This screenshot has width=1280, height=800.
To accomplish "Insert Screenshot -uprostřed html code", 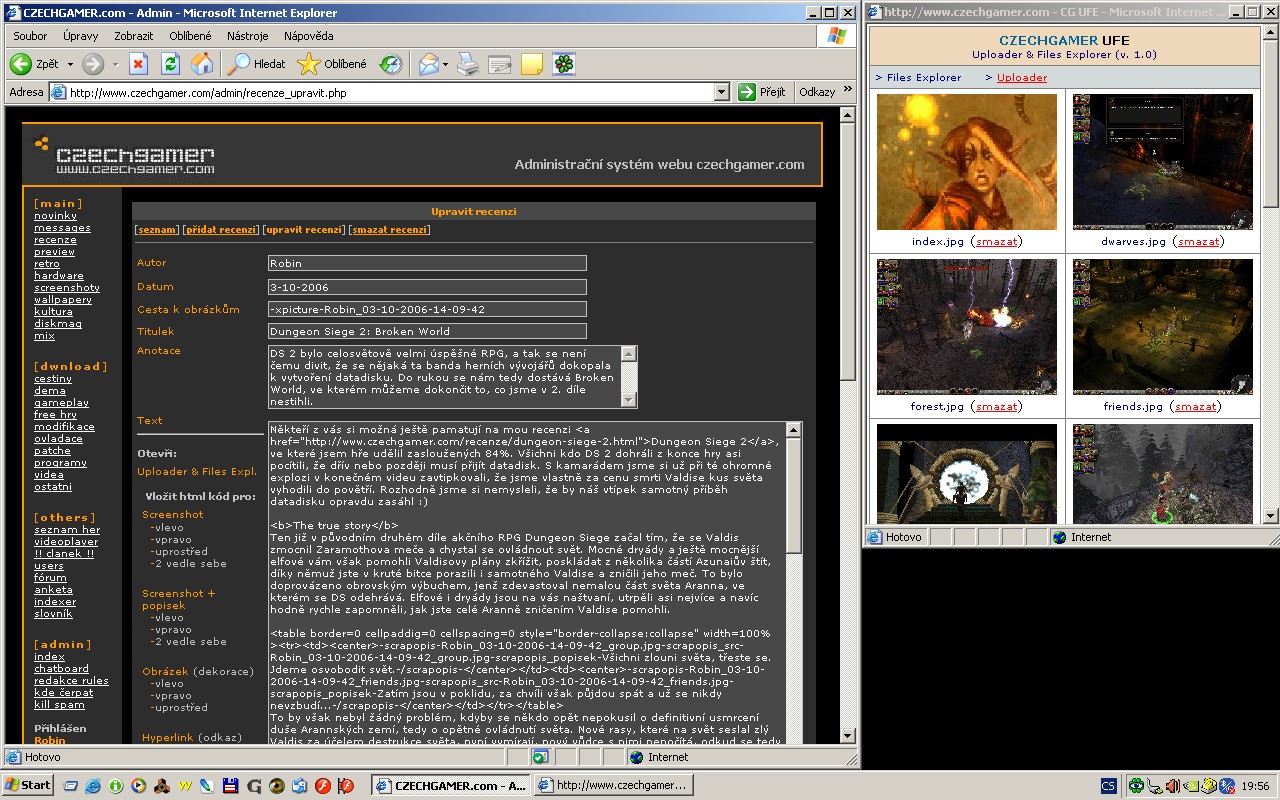I will 179,551.
